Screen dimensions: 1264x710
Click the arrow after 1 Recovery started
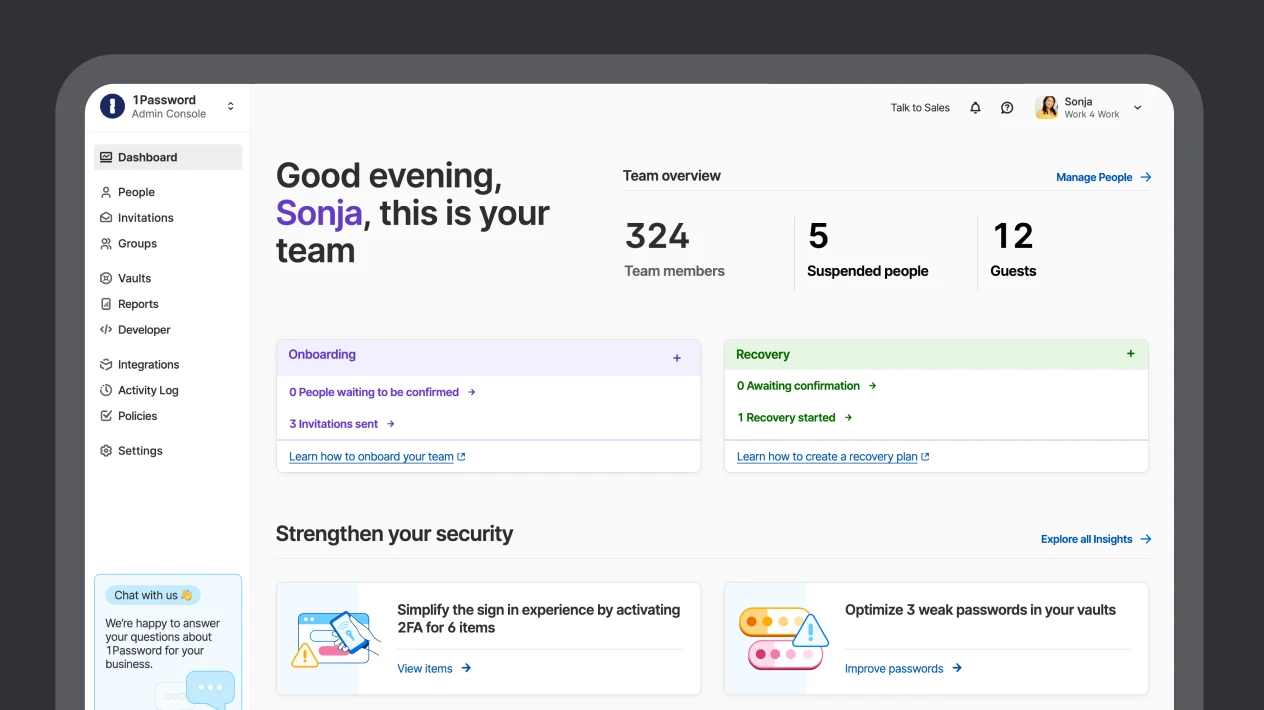(848, 418)
